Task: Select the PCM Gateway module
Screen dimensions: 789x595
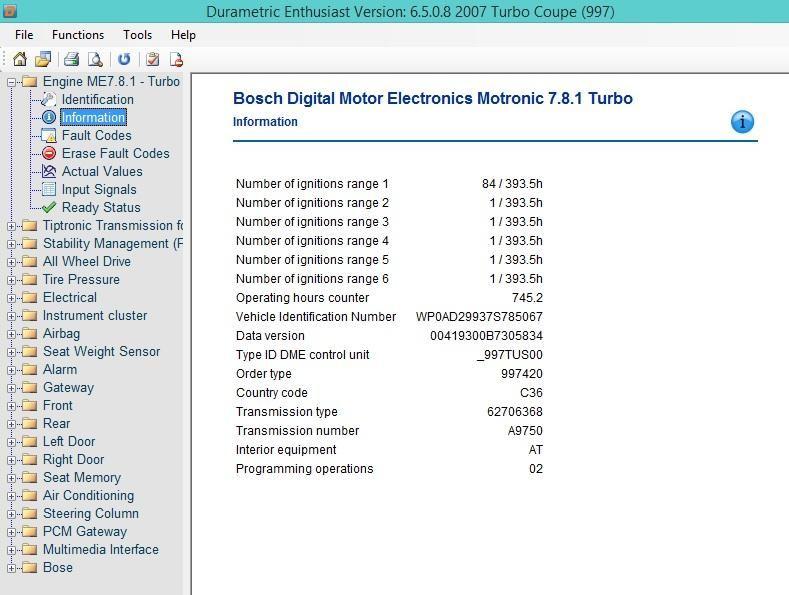Action: click(85, 532)
